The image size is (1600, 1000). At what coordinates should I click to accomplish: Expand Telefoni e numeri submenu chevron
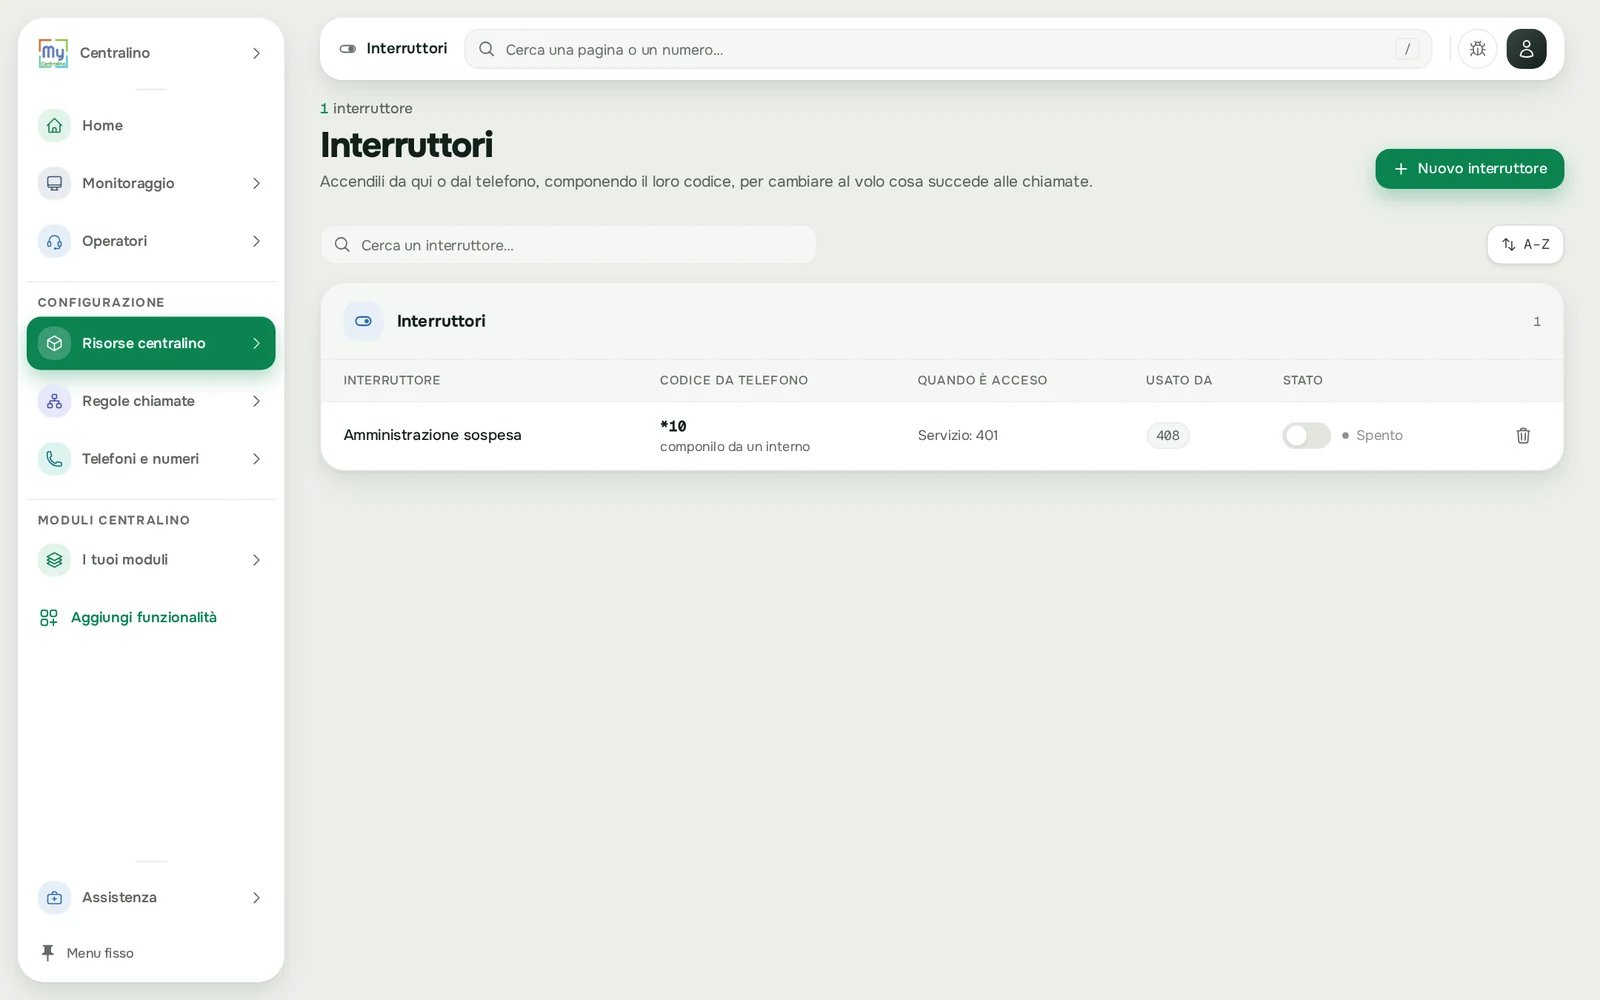(256, 459)
